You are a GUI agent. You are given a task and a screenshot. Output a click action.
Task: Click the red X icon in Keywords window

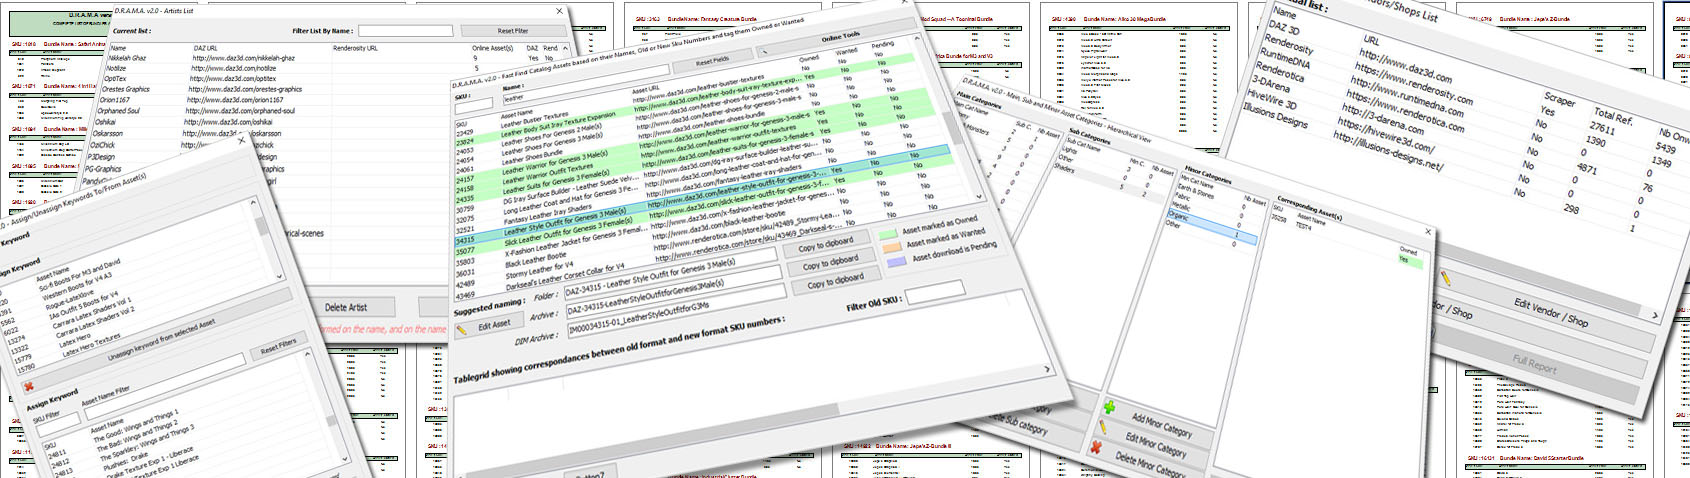click(x=28, y=386)
